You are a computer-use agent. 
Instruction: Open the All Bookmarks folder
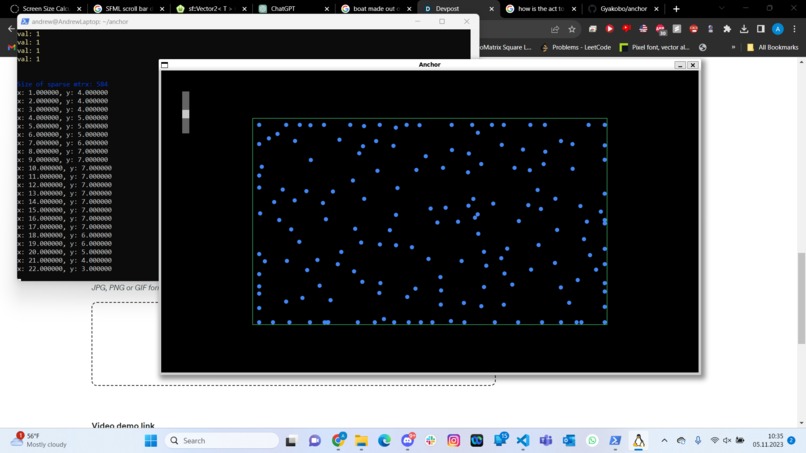point(772,47)
